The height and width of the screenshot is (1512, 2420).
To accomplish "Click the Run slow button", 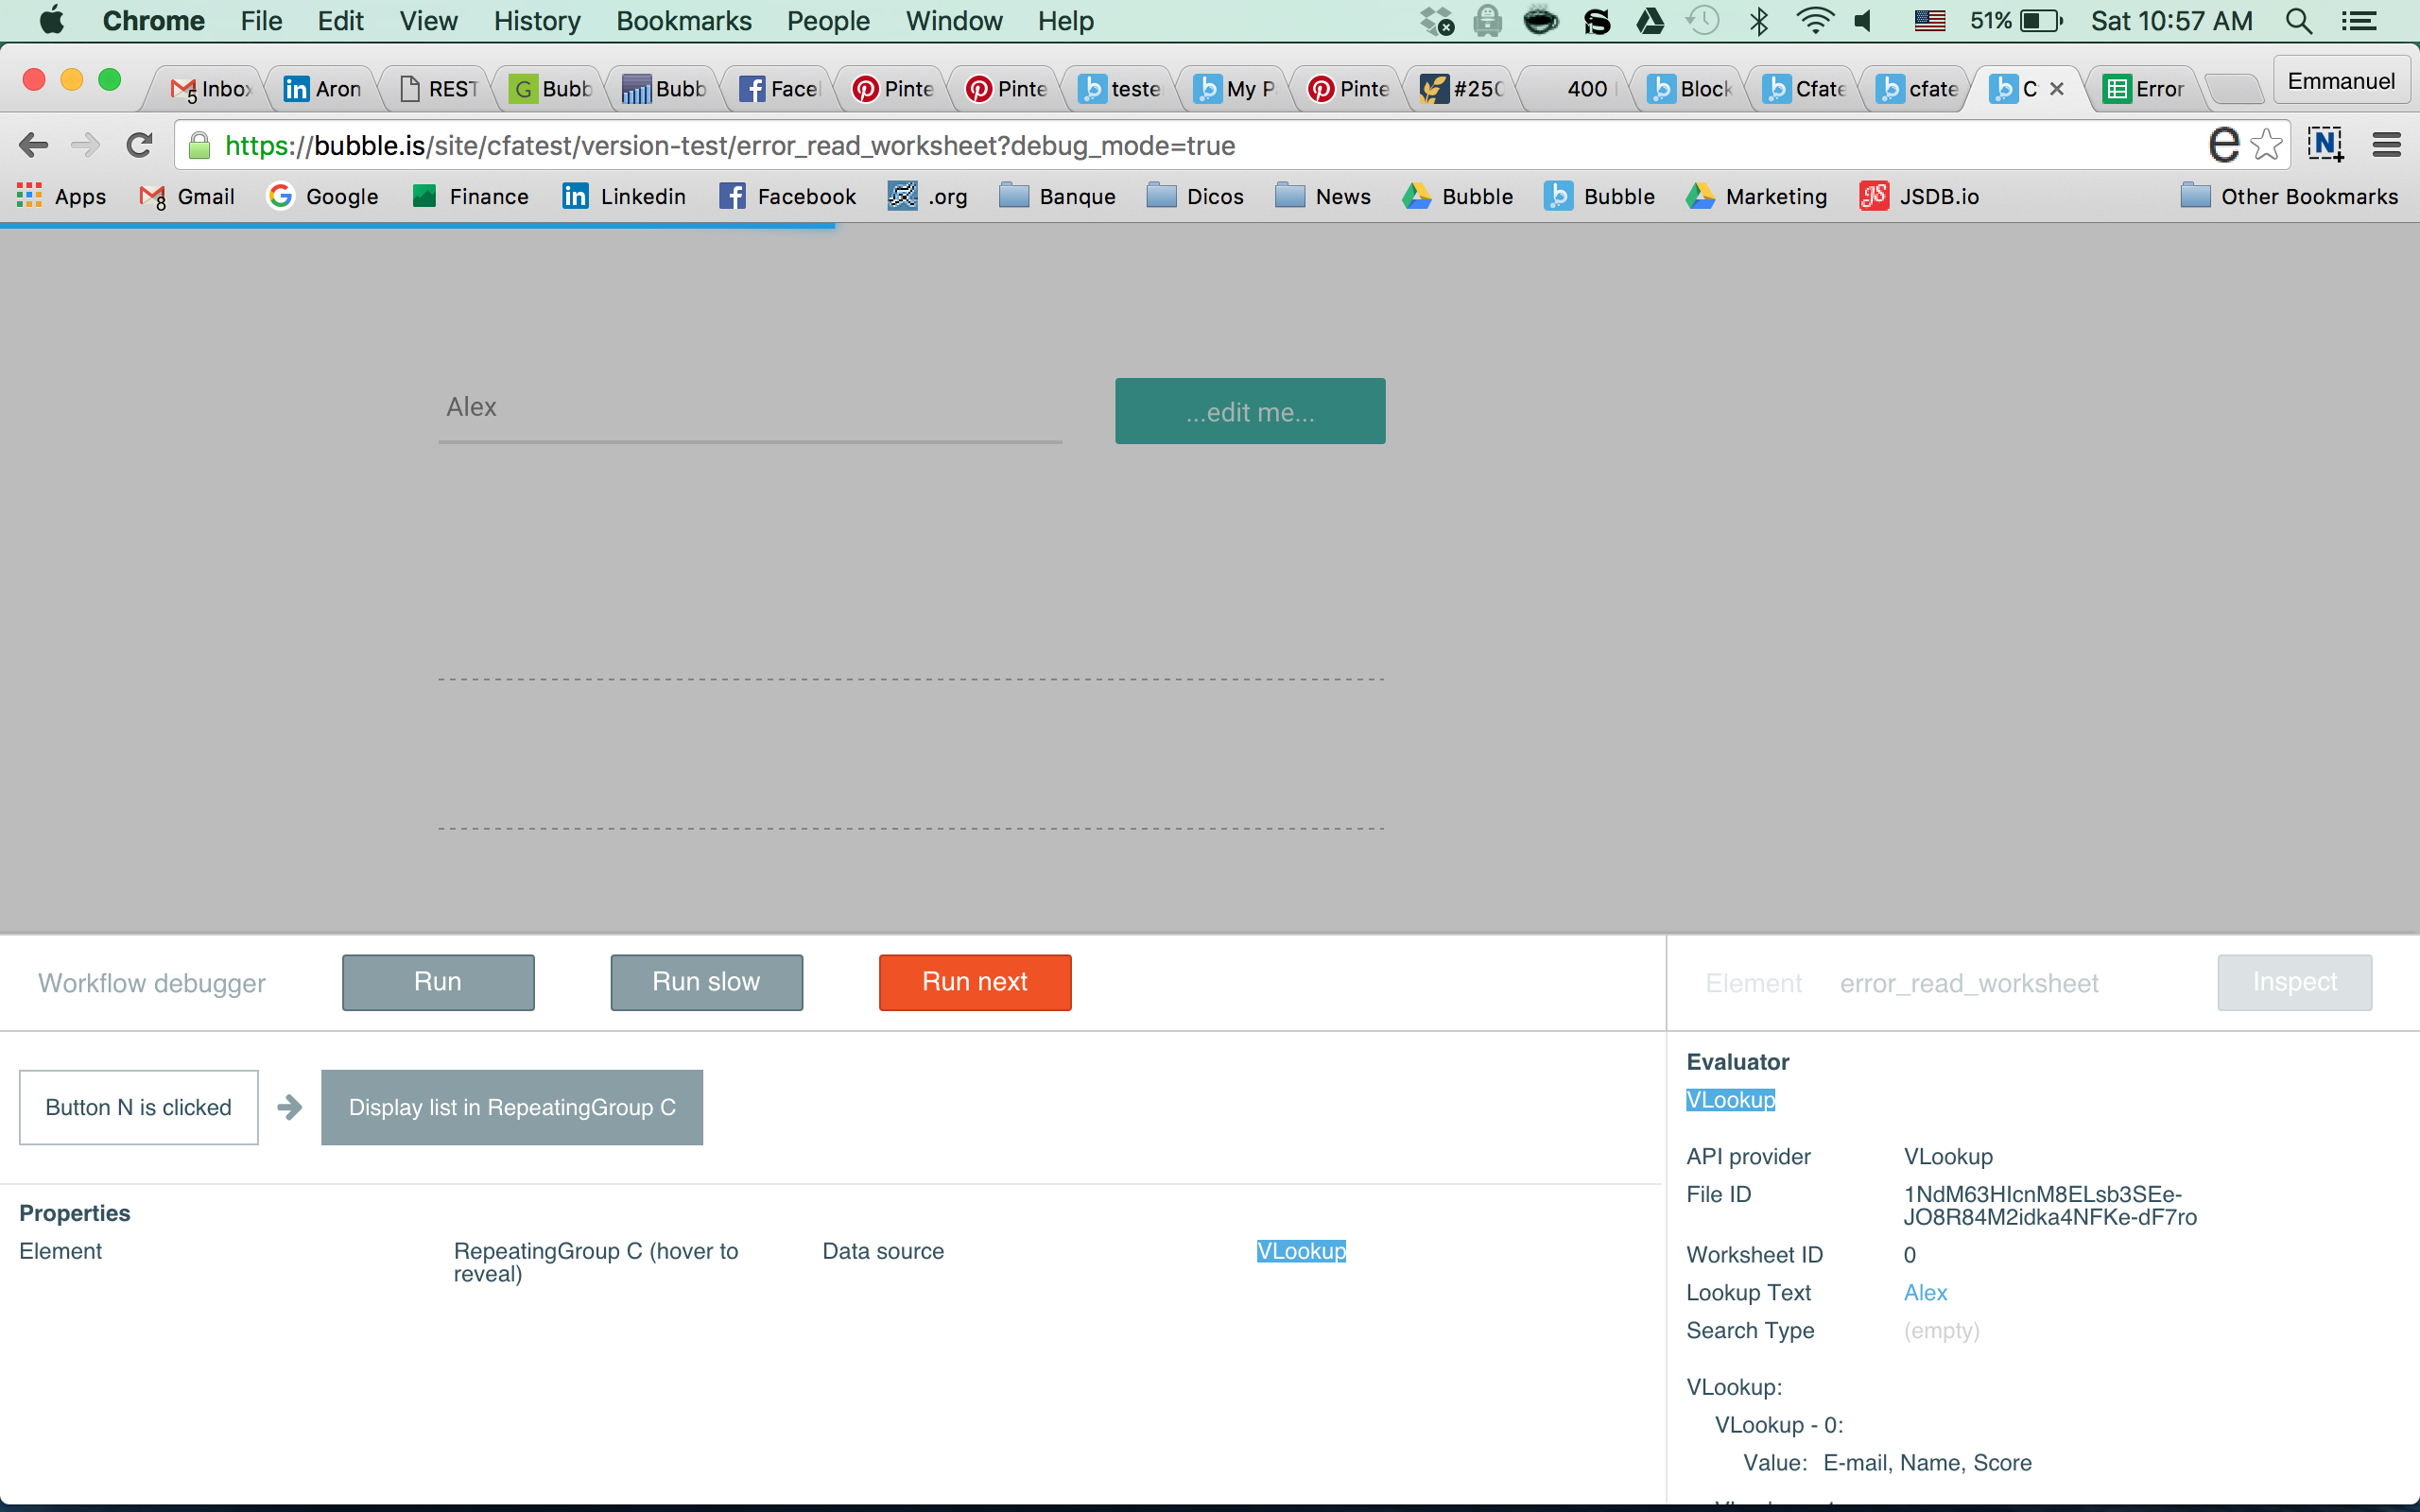I will [x=706, y=982].
